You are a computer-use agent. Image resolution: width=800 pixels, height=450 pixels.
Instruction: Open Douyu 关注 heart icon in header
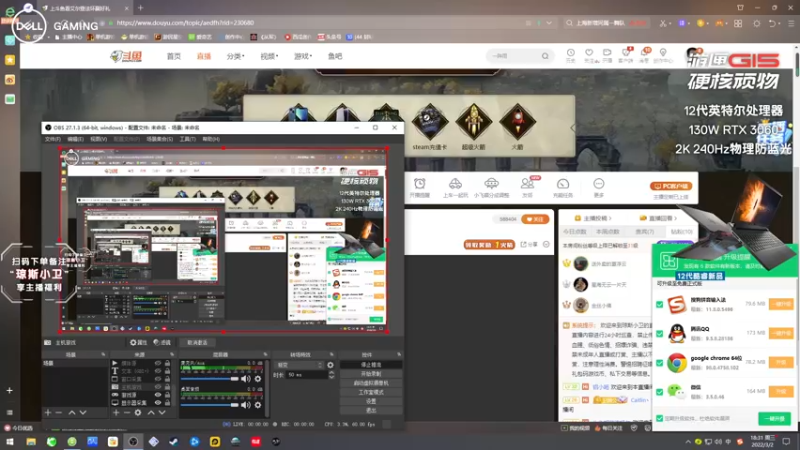pos(589,53)
